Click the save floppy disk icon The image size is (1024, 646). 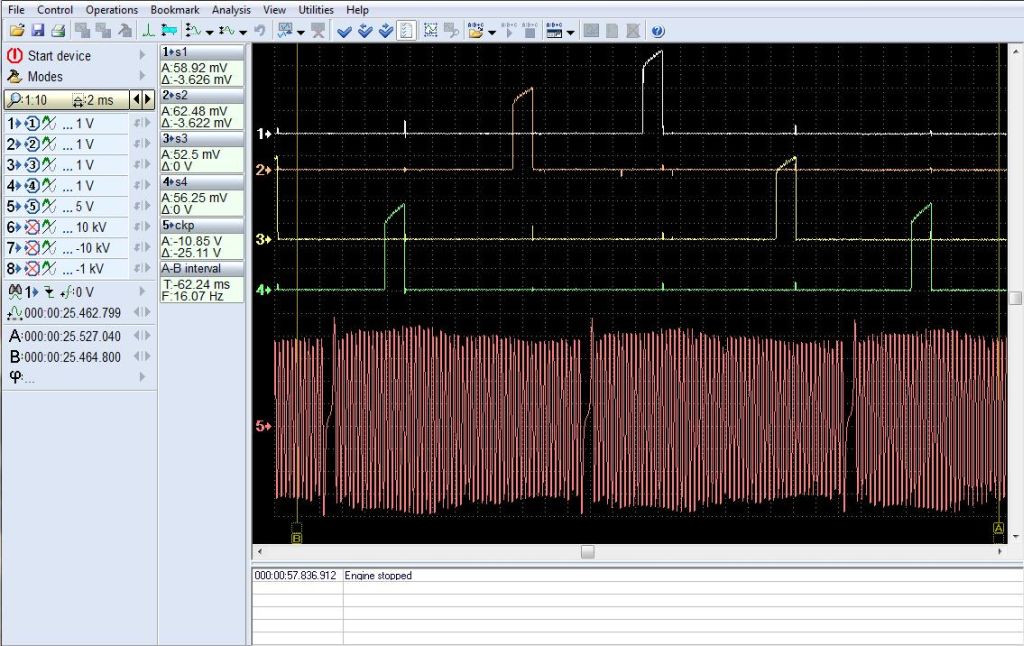(37, 31)
